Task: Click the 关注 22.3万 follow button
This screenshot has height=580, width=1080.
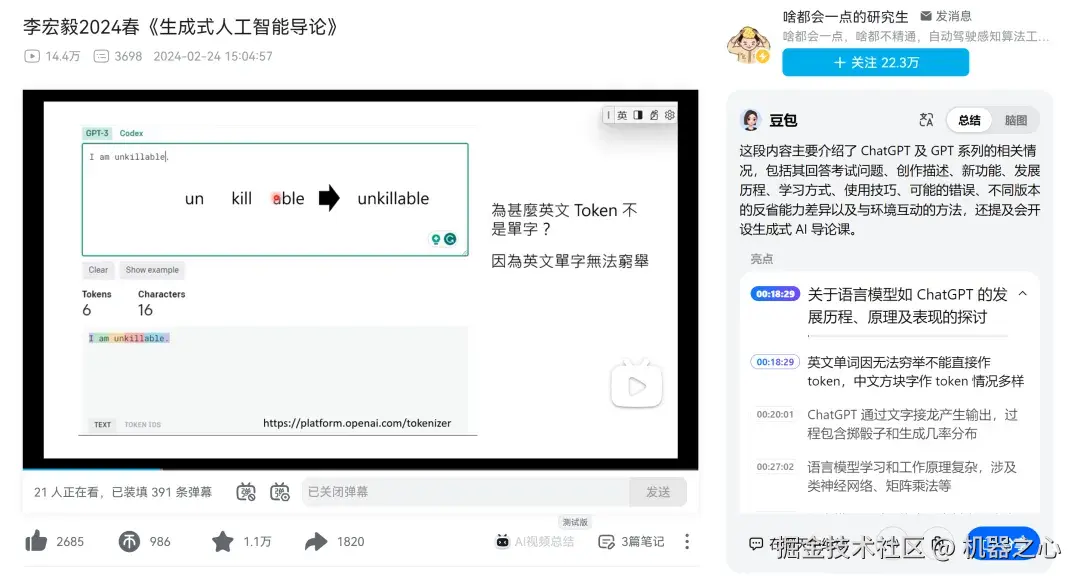Action: [875, 62]
